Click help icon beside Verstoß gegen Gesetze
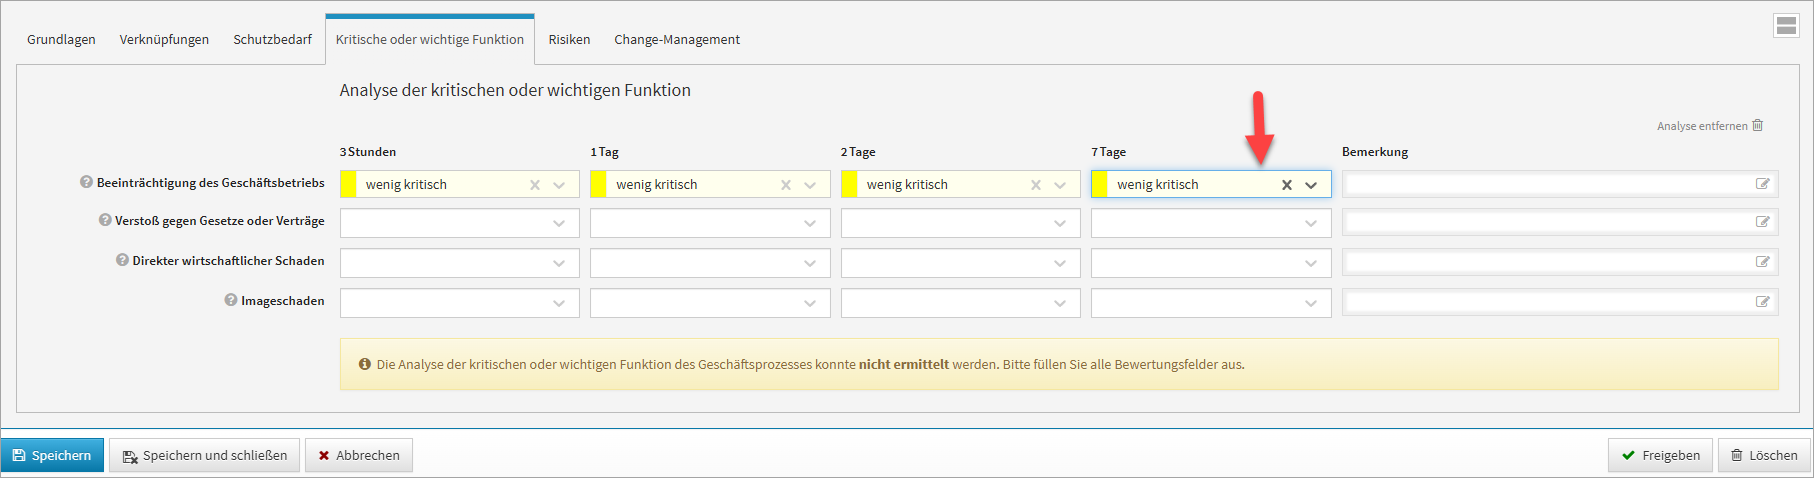This screenshot has height=478, width=1814. point(104,220)
